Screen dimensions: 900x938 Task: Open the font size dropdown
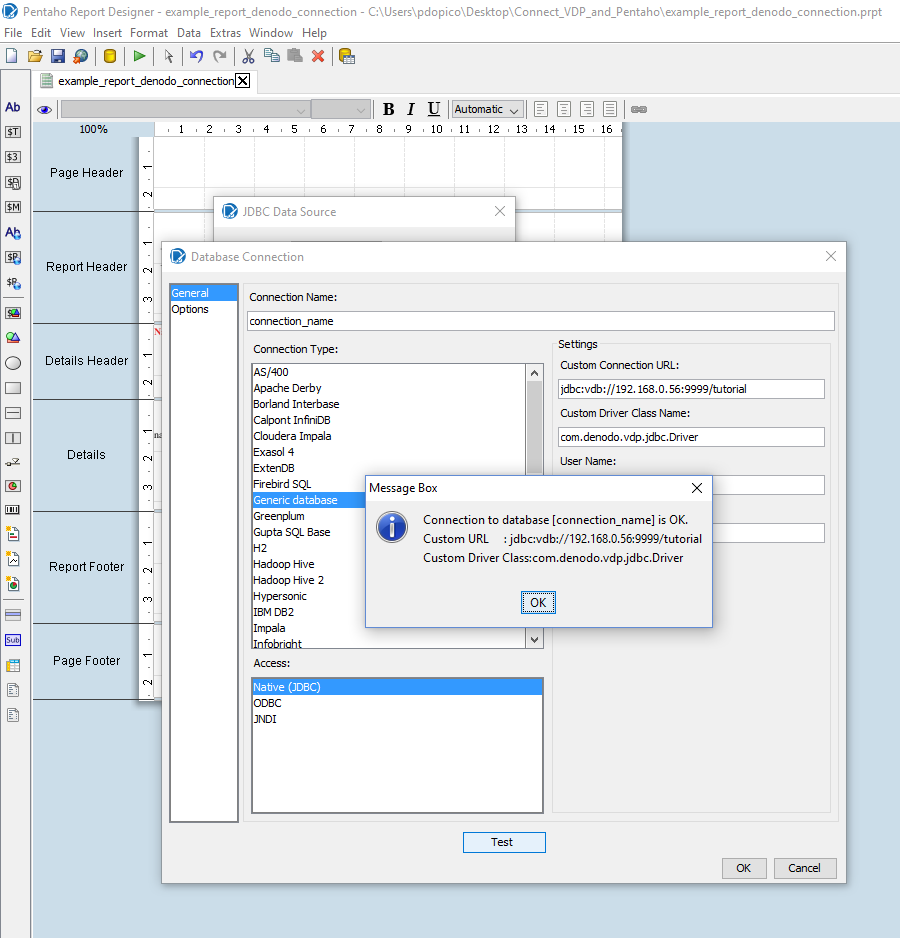(x=340, y=109)
